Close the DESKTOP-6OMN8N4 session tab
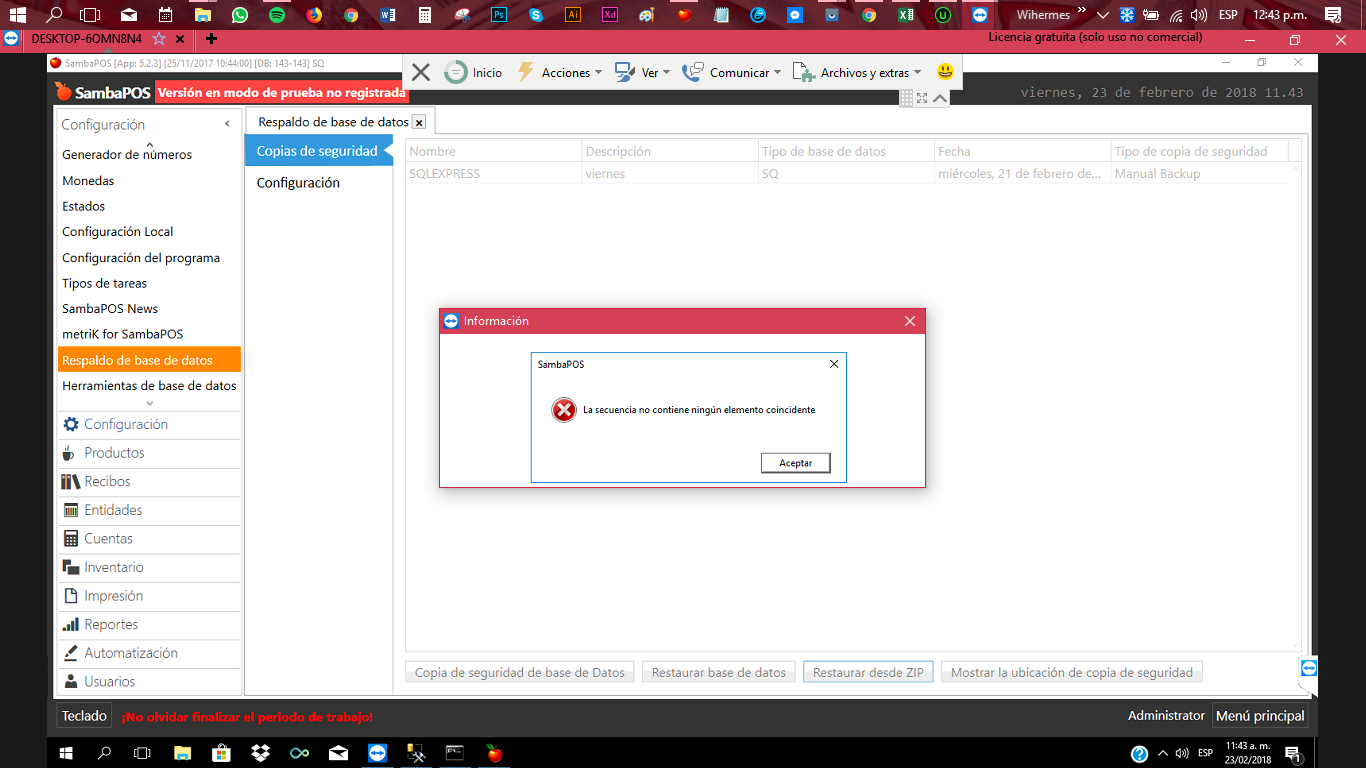Screen dimensions: 1366x768 pos(180,39)
